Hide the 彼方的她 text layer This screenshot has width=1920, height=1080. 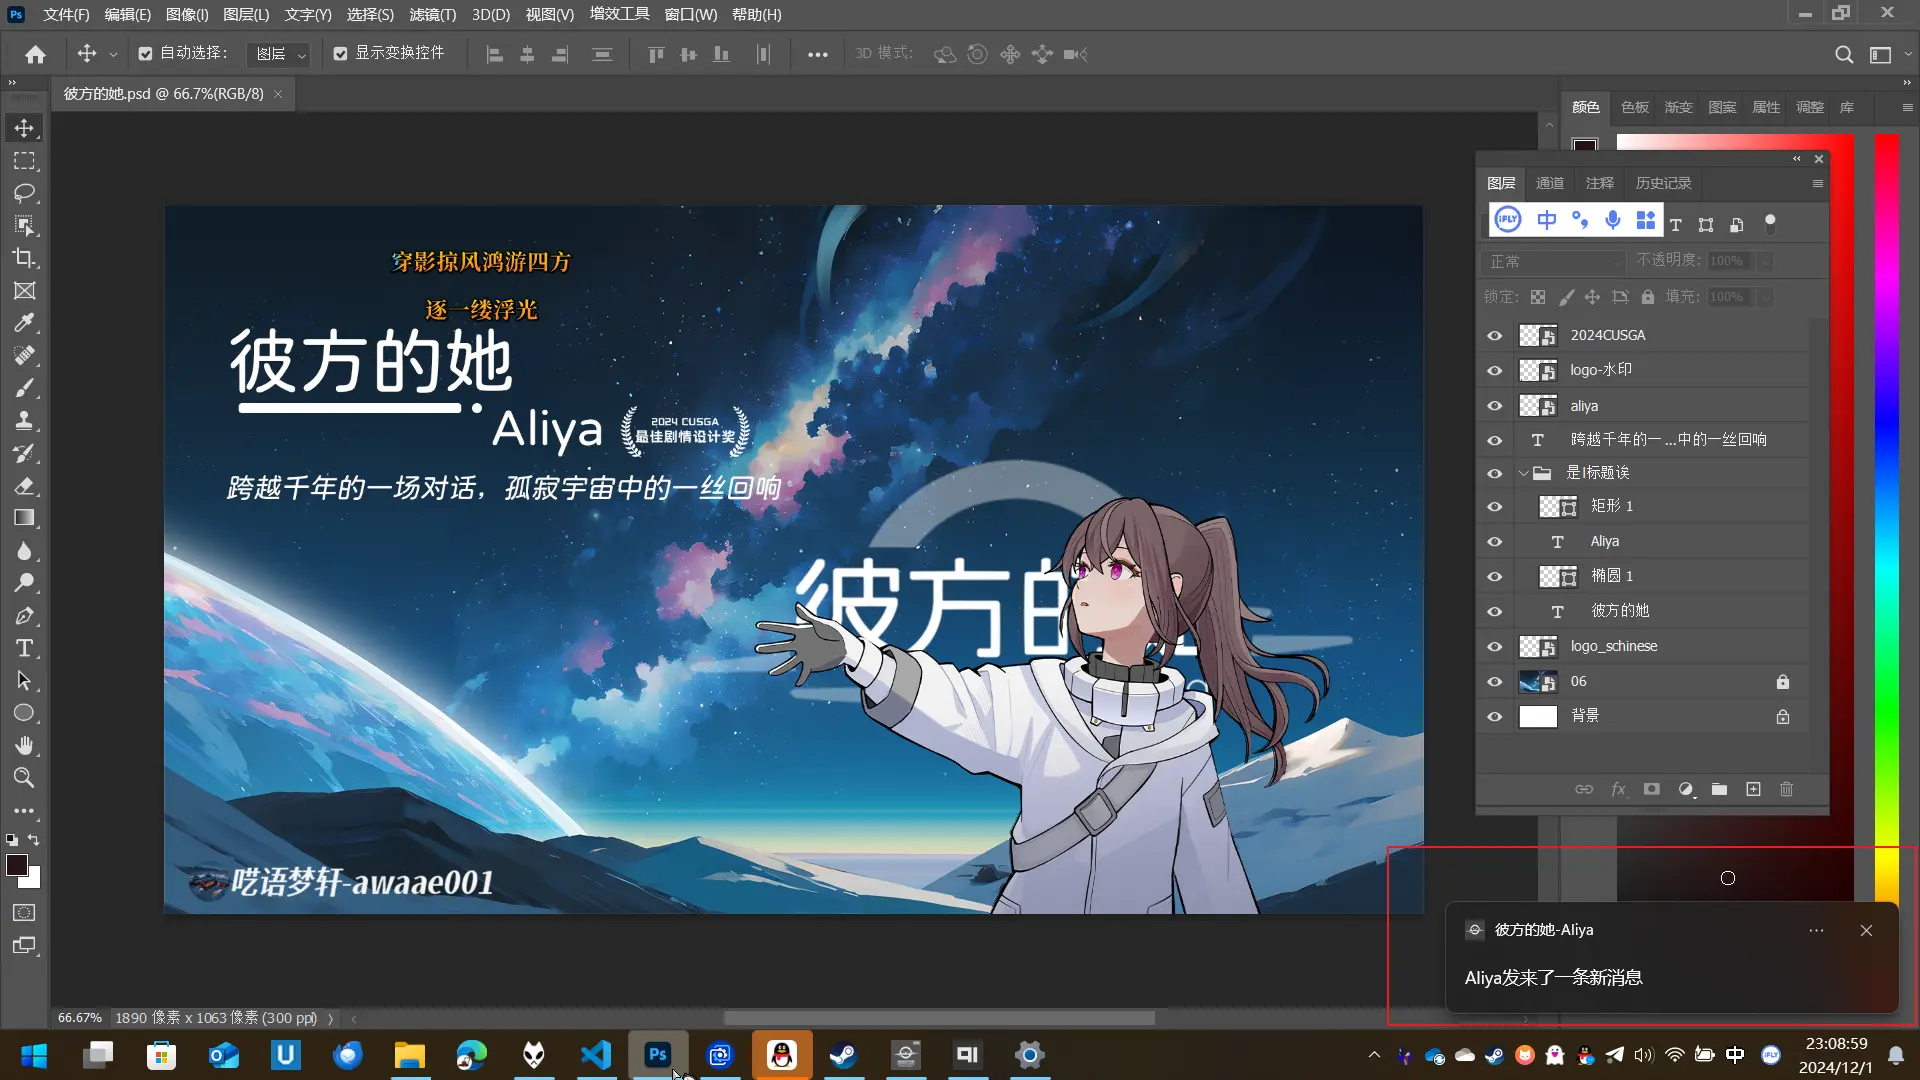coord(1495,612)
